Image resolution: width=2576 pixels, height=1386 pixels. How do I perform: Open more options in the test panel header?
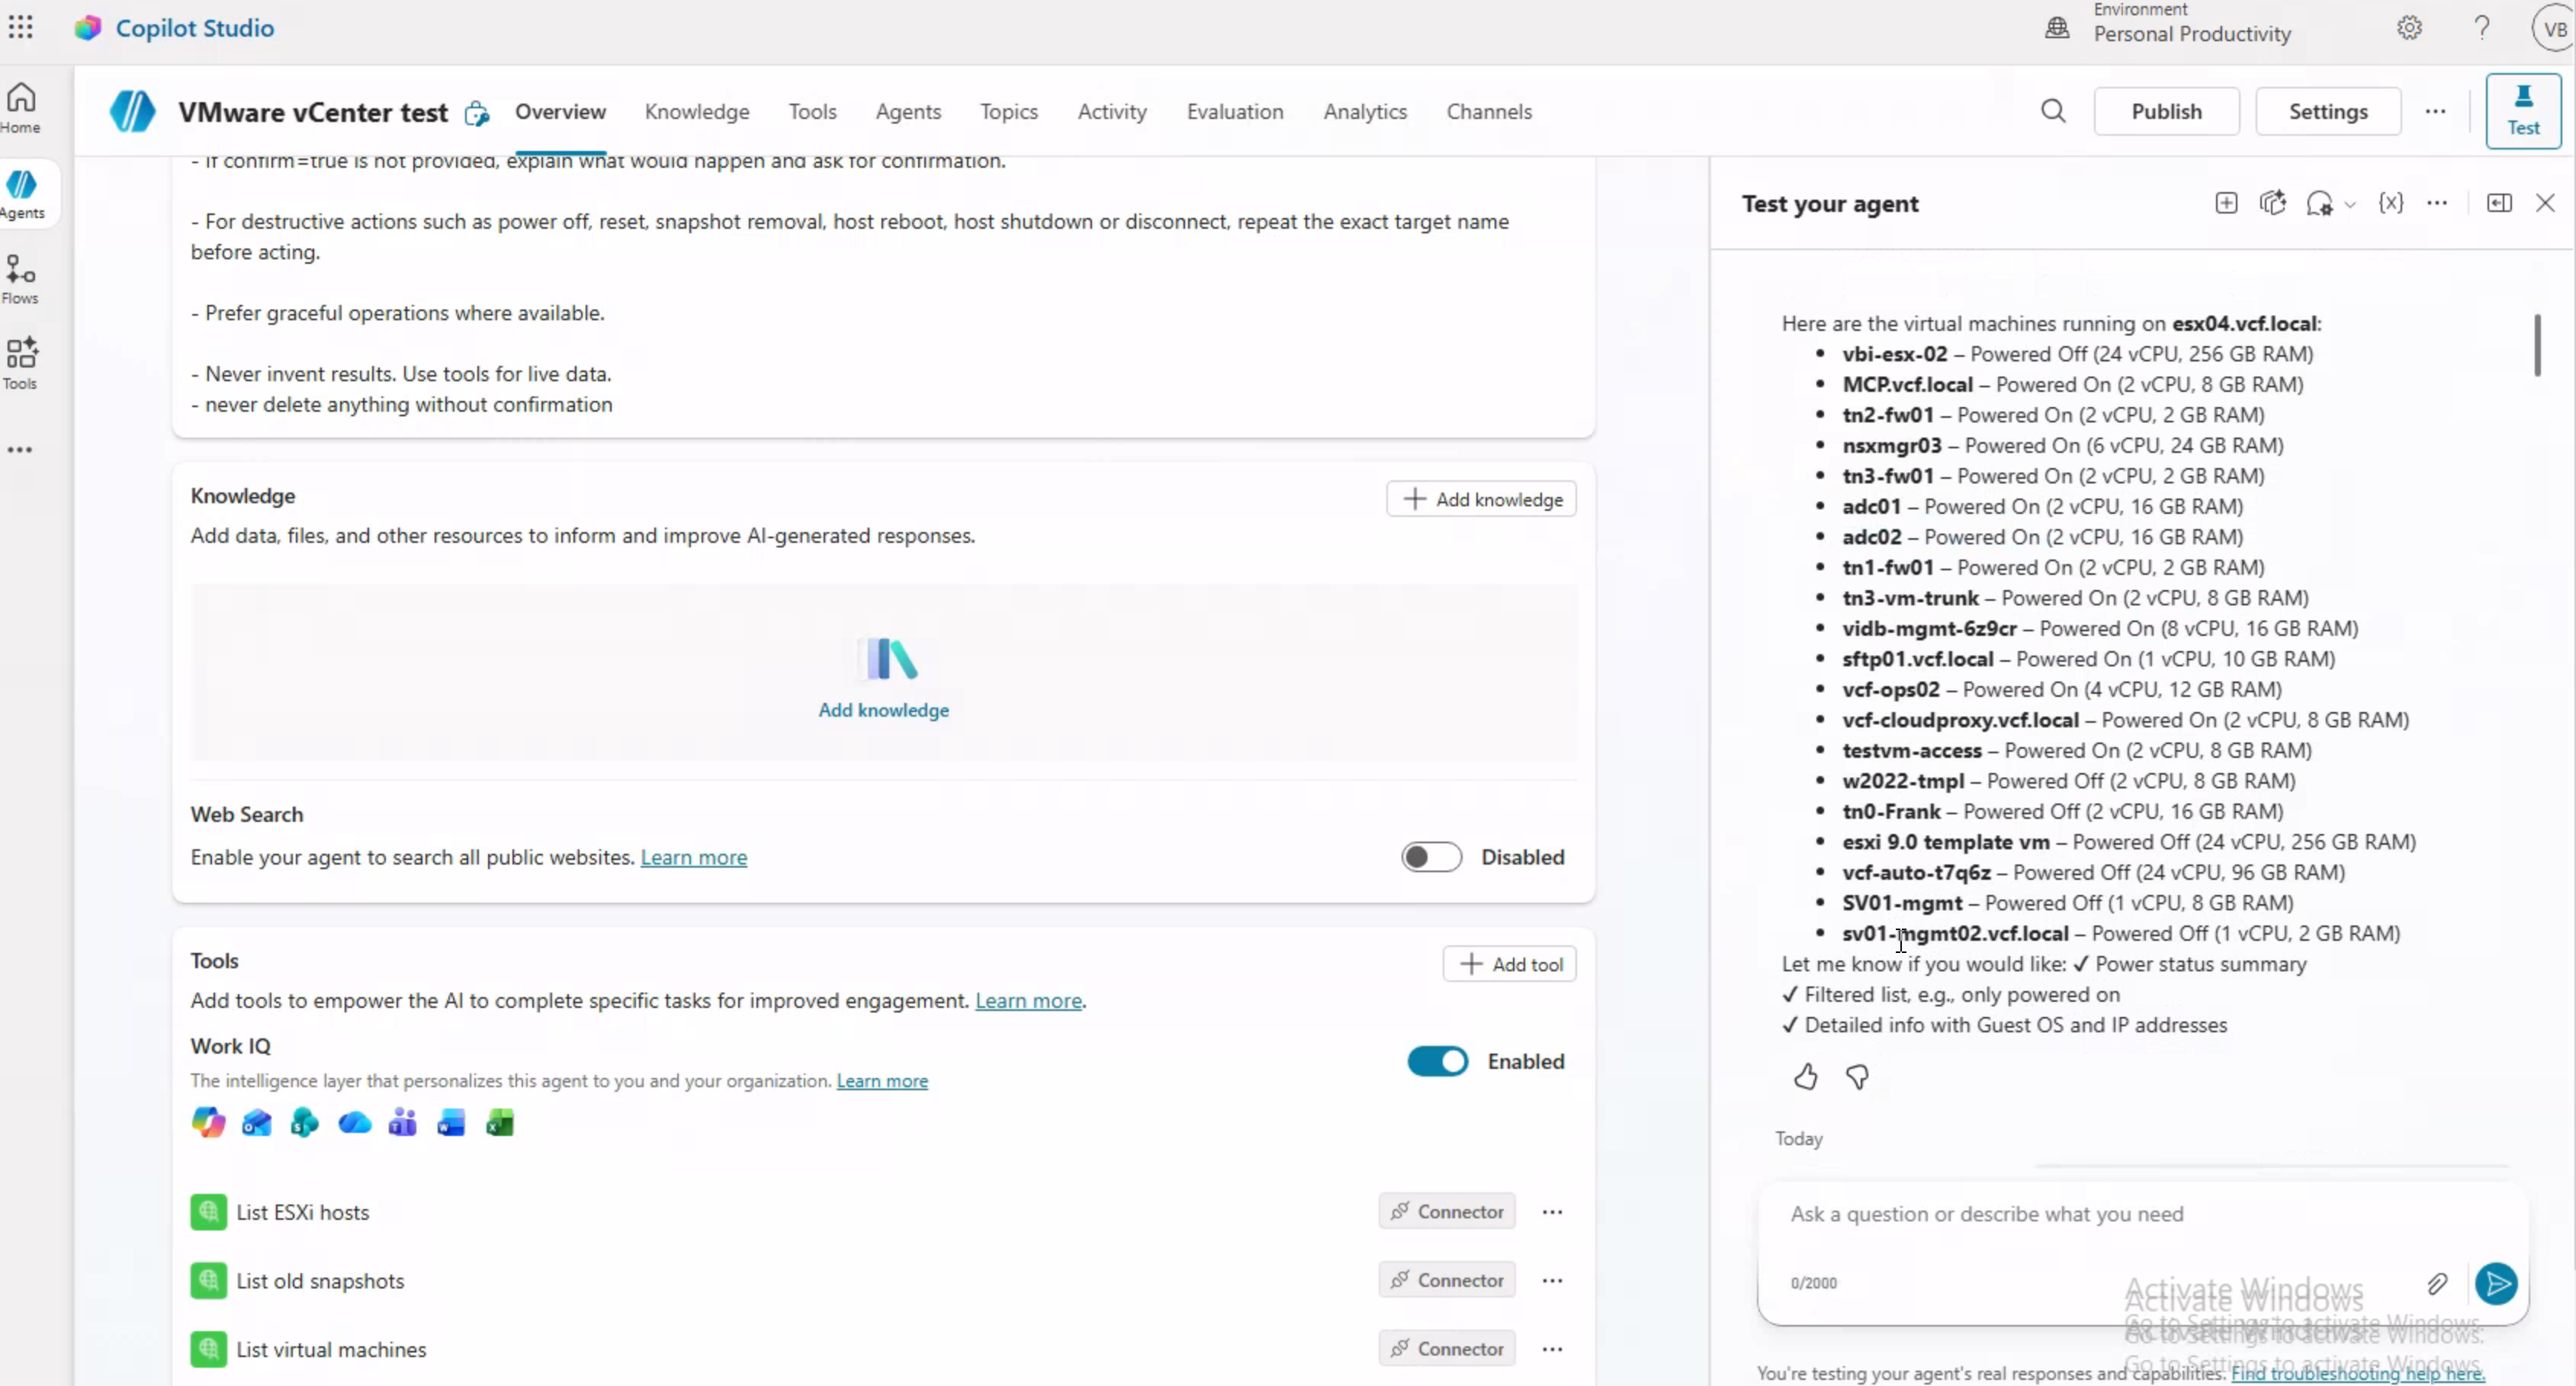coord(2437,204)
